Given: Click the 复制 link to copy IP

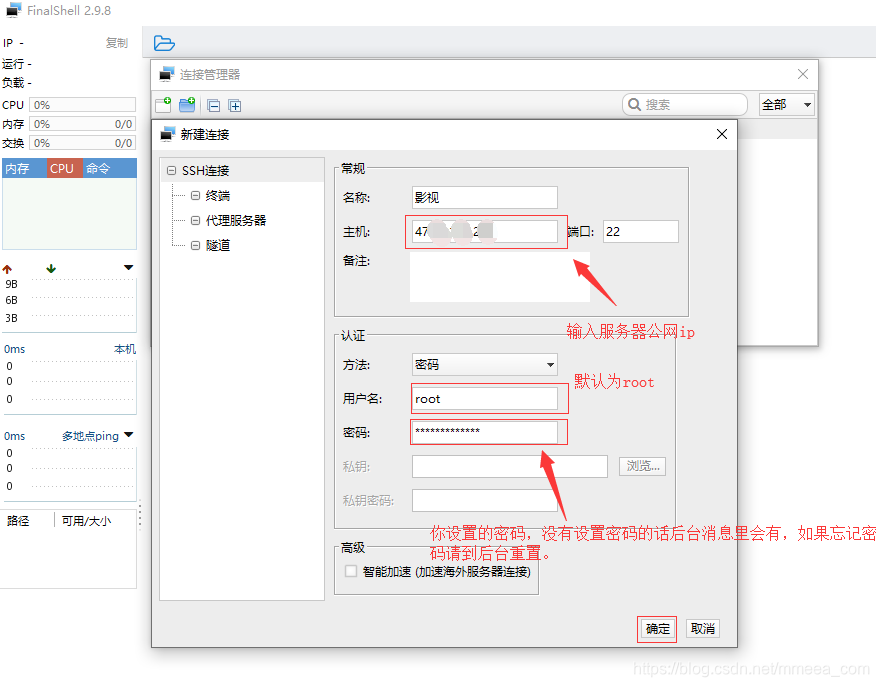Looking at the screenshot, I should (117, 43).
